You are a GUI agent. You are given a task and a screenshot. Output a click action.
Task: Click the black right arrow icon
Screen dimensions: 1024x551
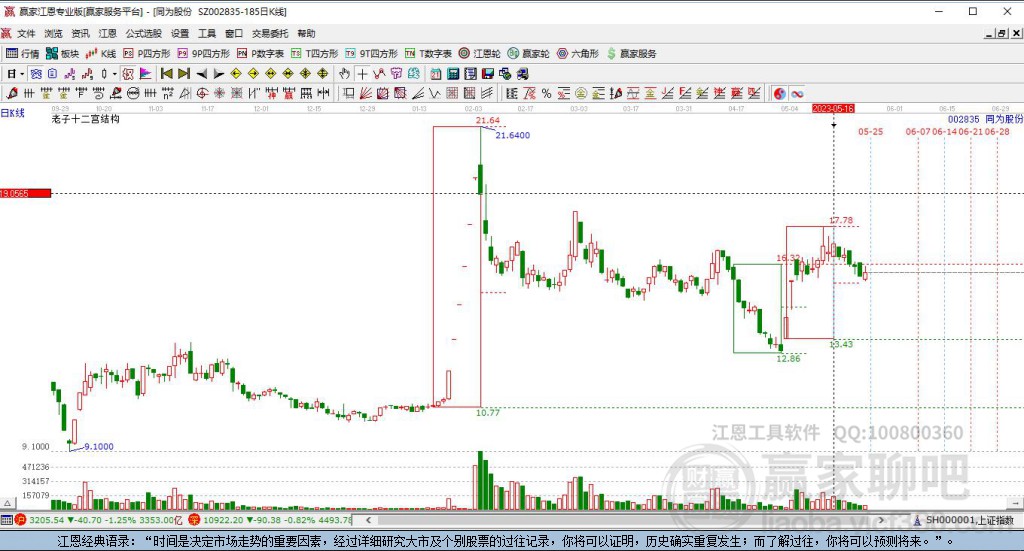pyautogui.click(x=219, y=74)
